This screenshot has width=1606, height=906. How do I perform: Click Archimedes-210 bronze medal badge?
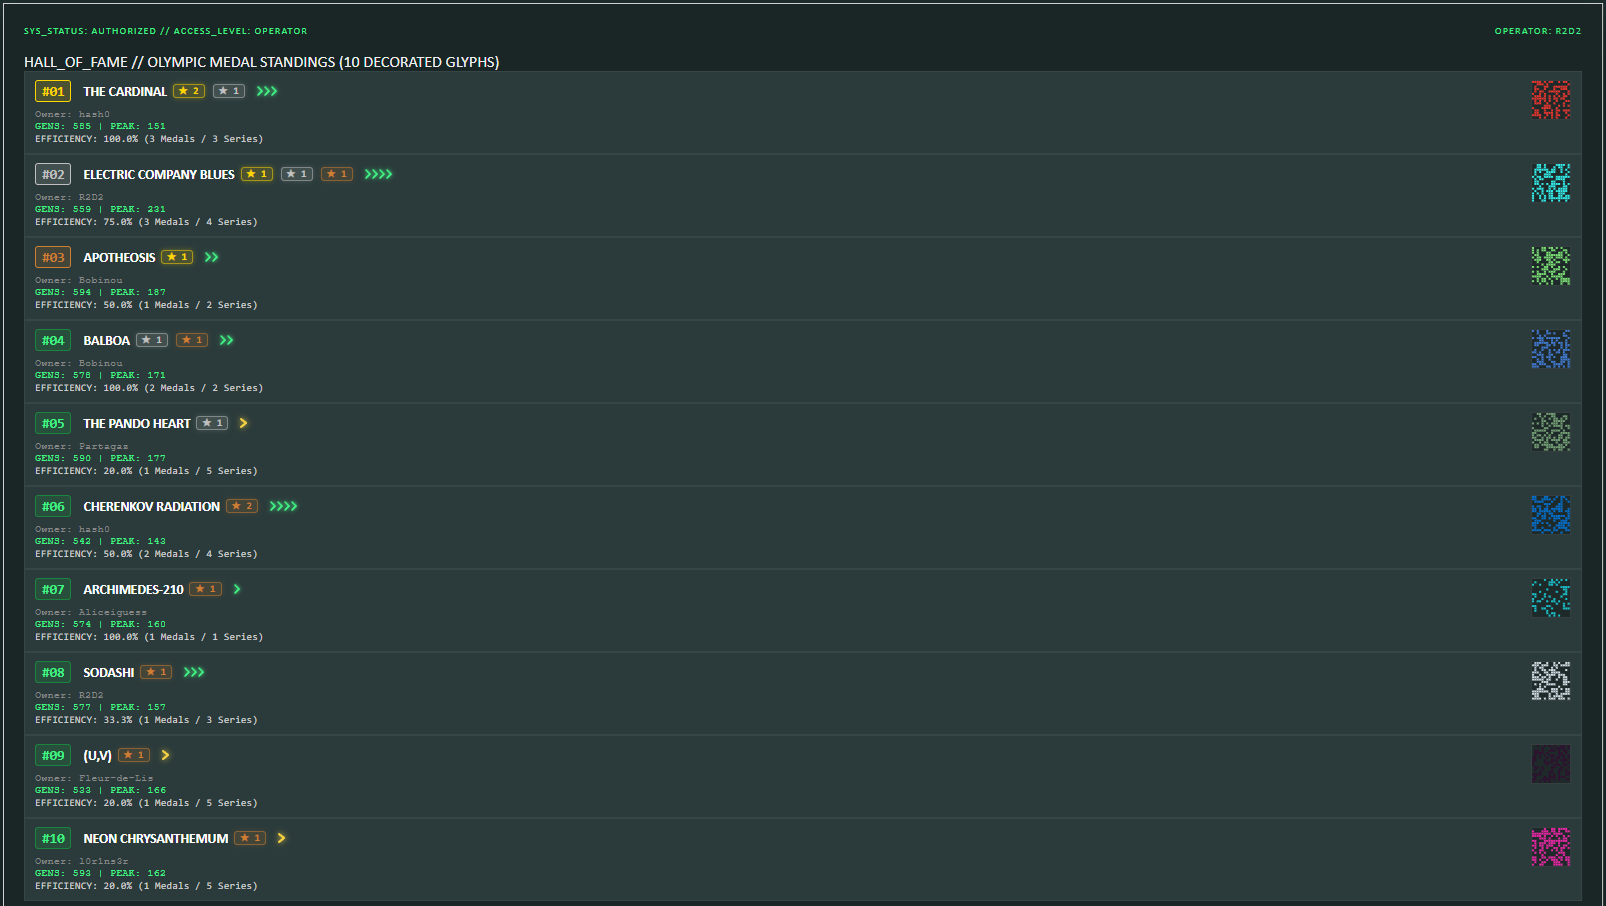[205, 589]
